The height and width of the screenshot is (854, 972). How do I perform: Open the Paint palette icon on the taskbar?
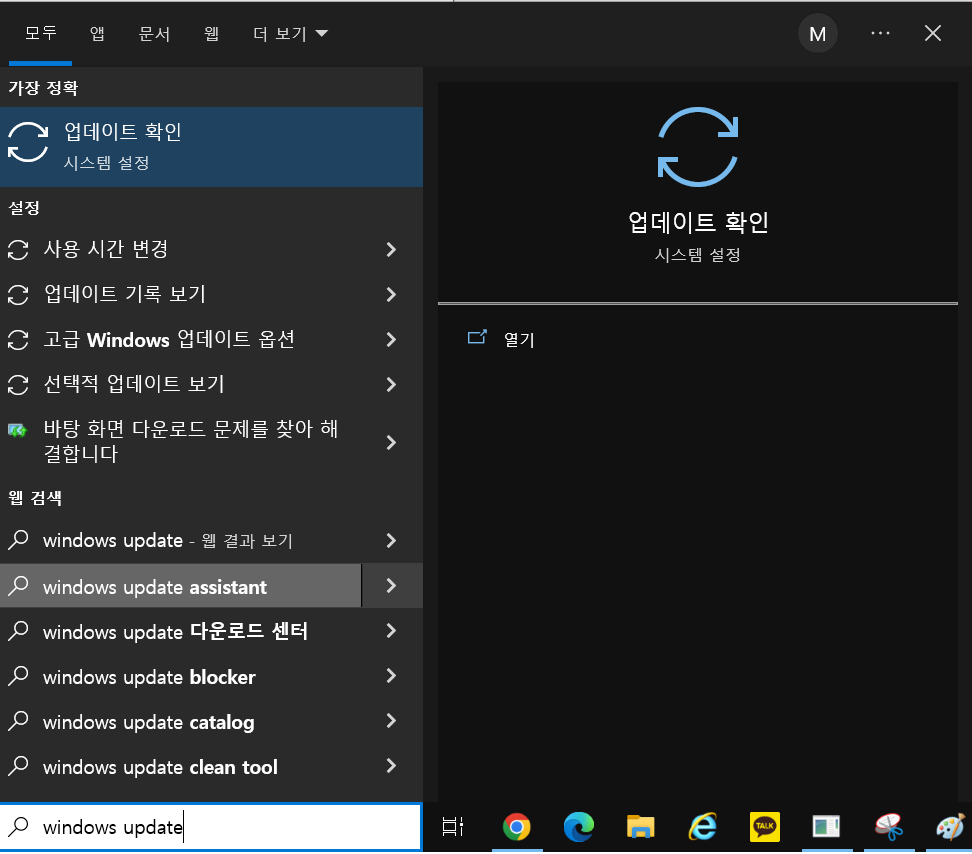coord(951,827)
